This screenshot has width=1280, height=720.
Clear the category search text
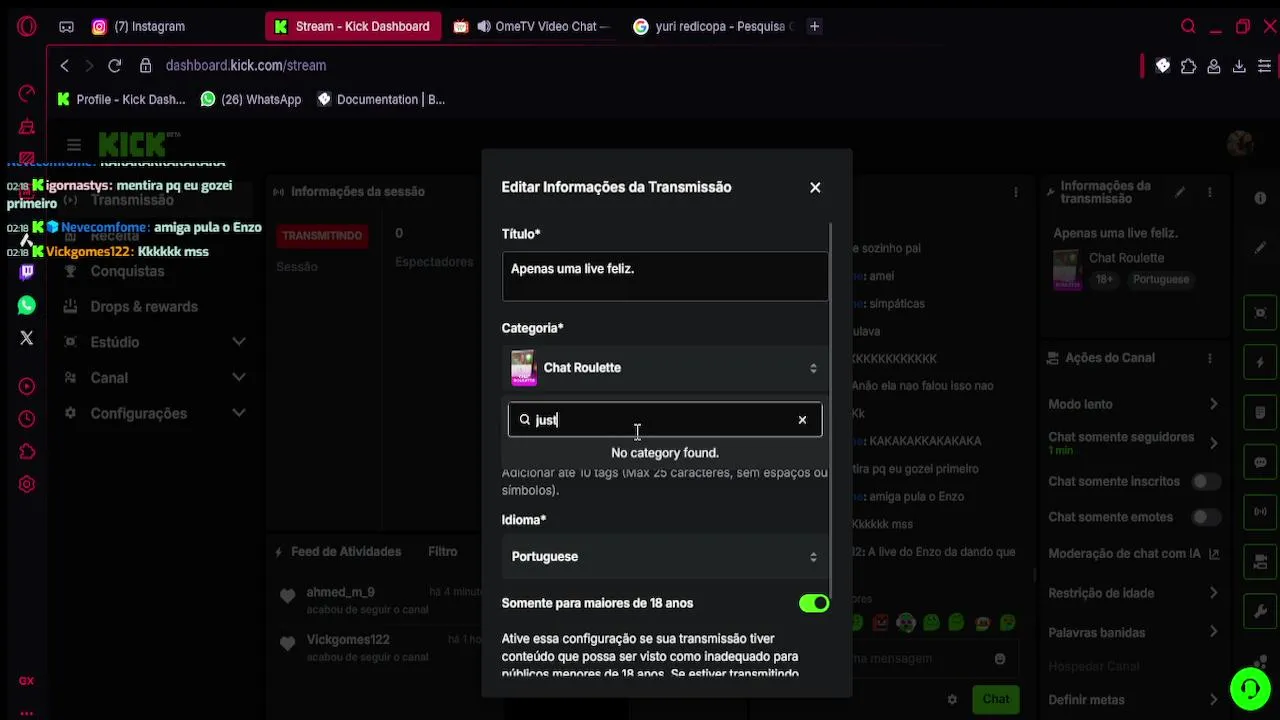click(802, 420)
